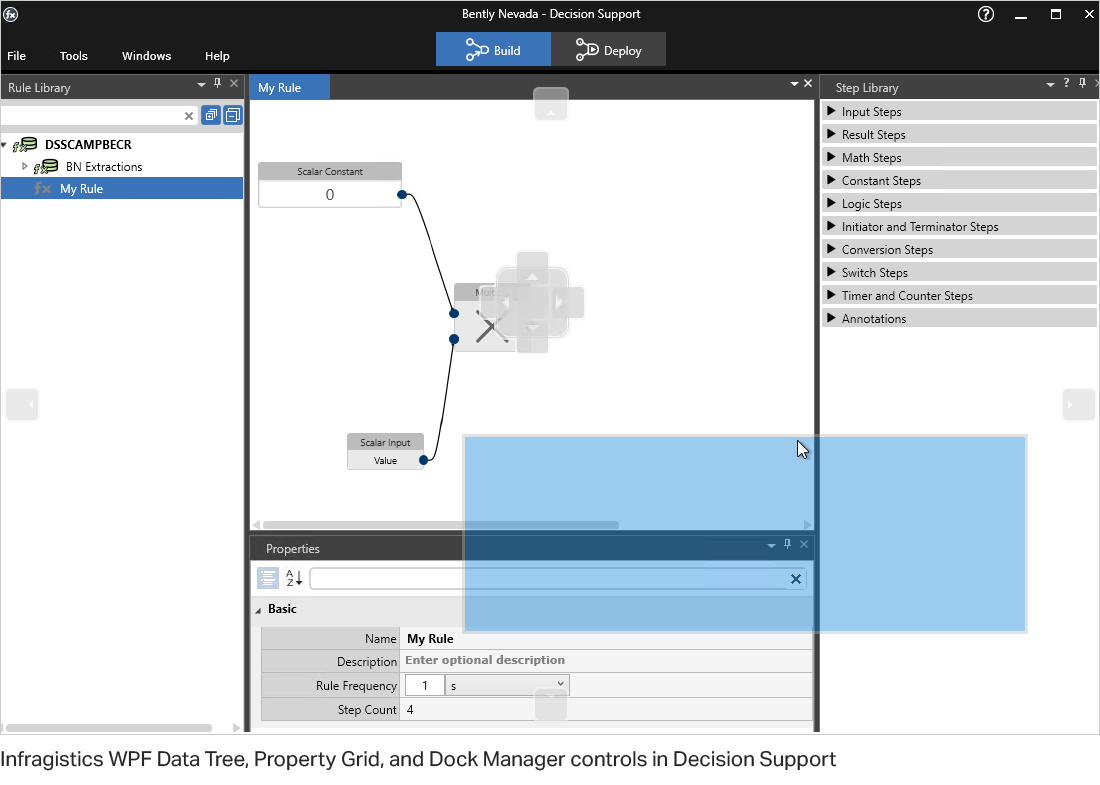Toggle alphabetical sort in Properties
1100x785 pixels.
(294, 578)
